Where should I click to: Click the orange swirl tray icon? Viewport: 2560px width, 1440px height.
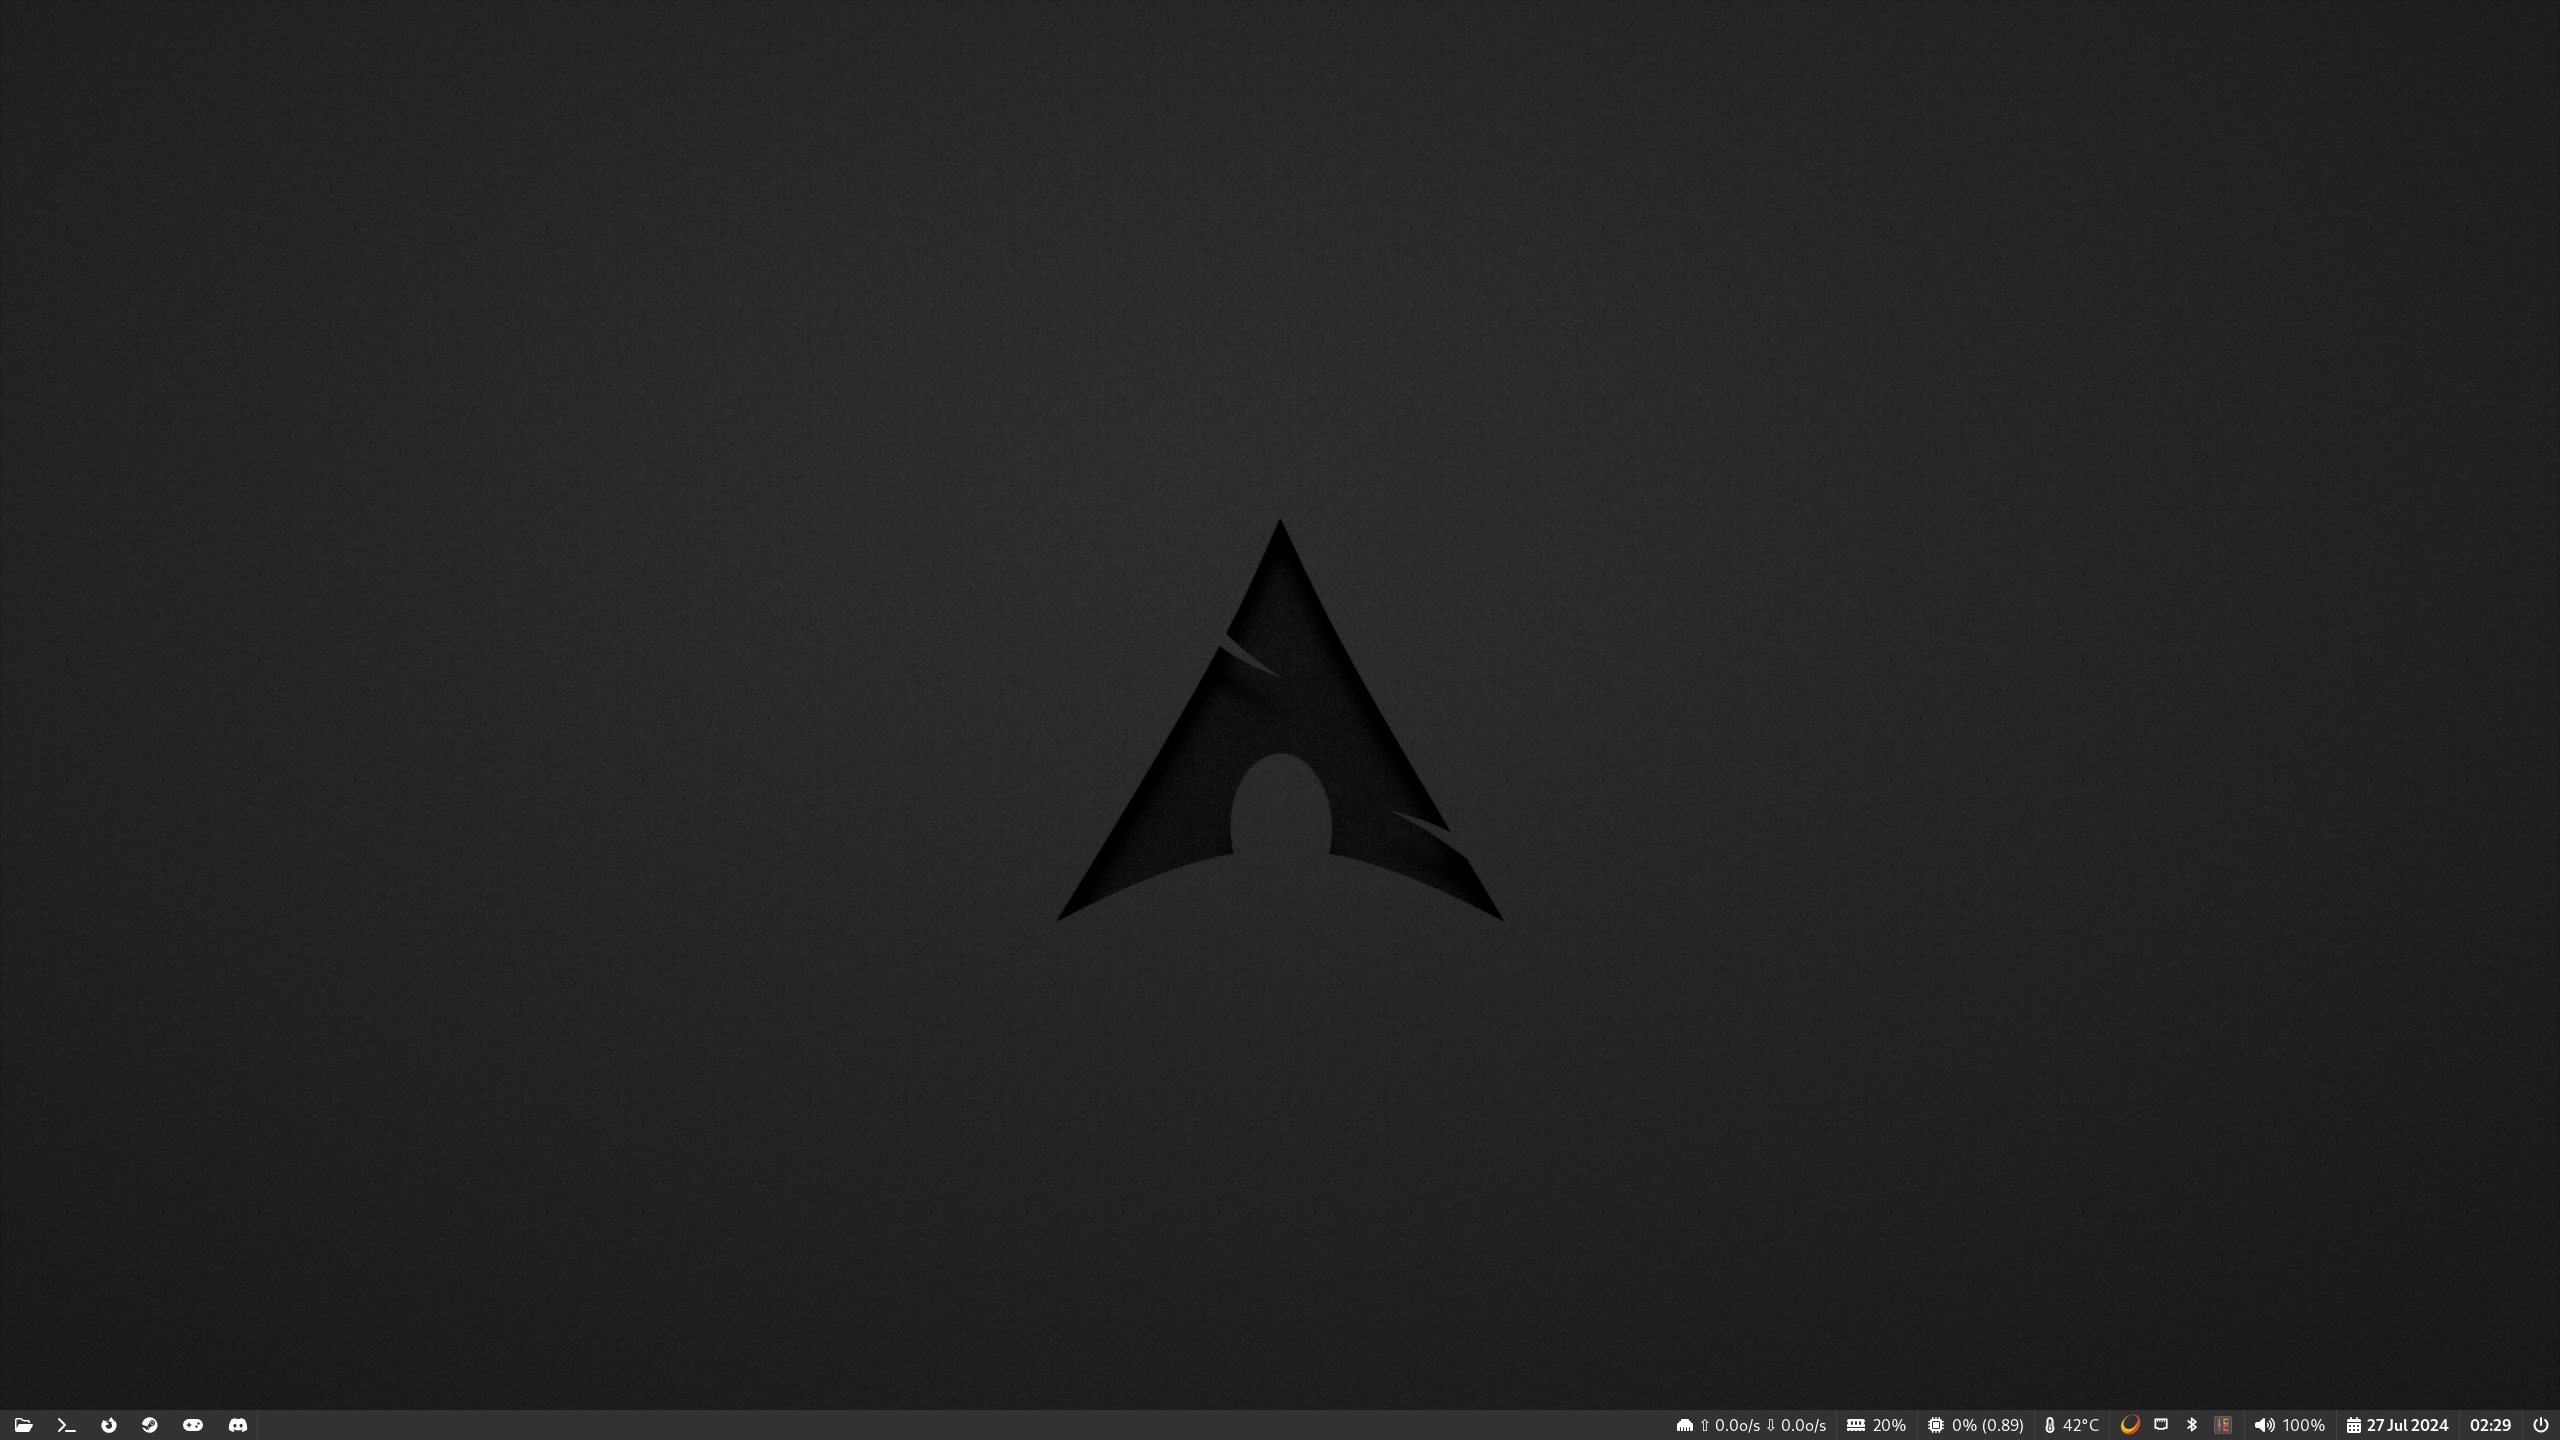click(x=2130, y=1425)
